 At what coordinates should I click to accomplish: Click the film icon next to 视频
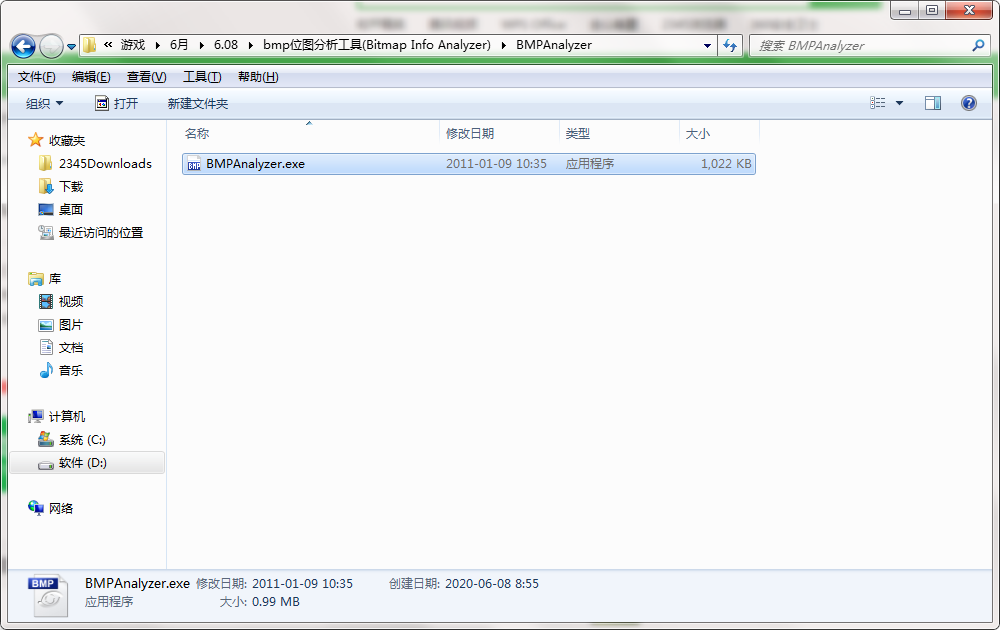click(x=46, y=301)
